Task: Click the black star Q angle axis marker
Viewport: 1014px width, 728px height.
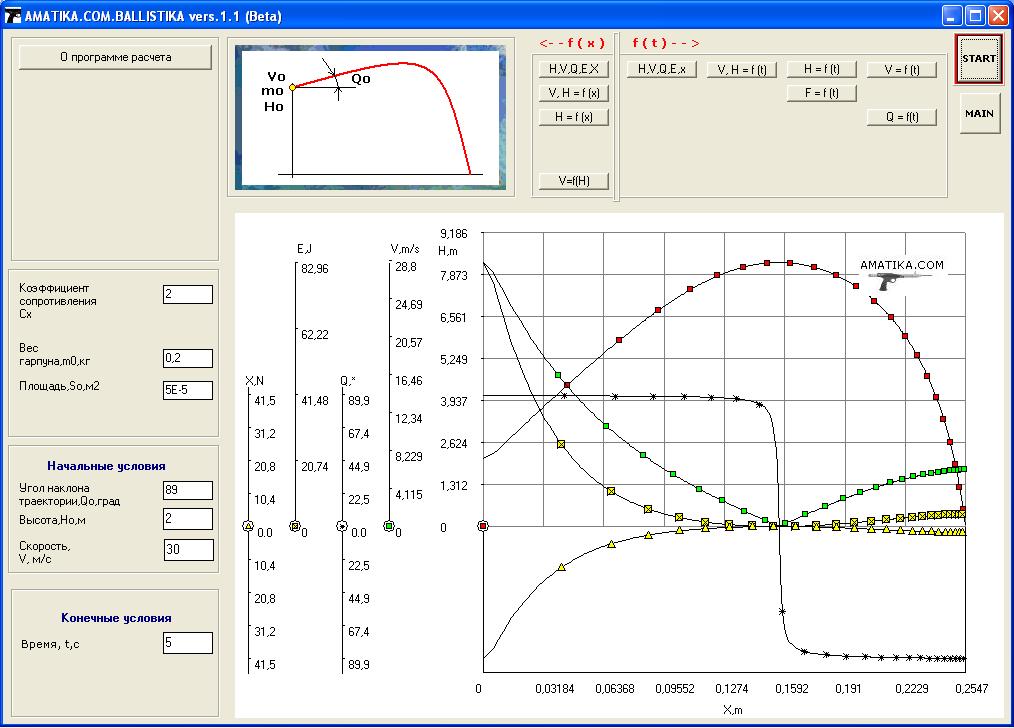Action: pos(342,526)
